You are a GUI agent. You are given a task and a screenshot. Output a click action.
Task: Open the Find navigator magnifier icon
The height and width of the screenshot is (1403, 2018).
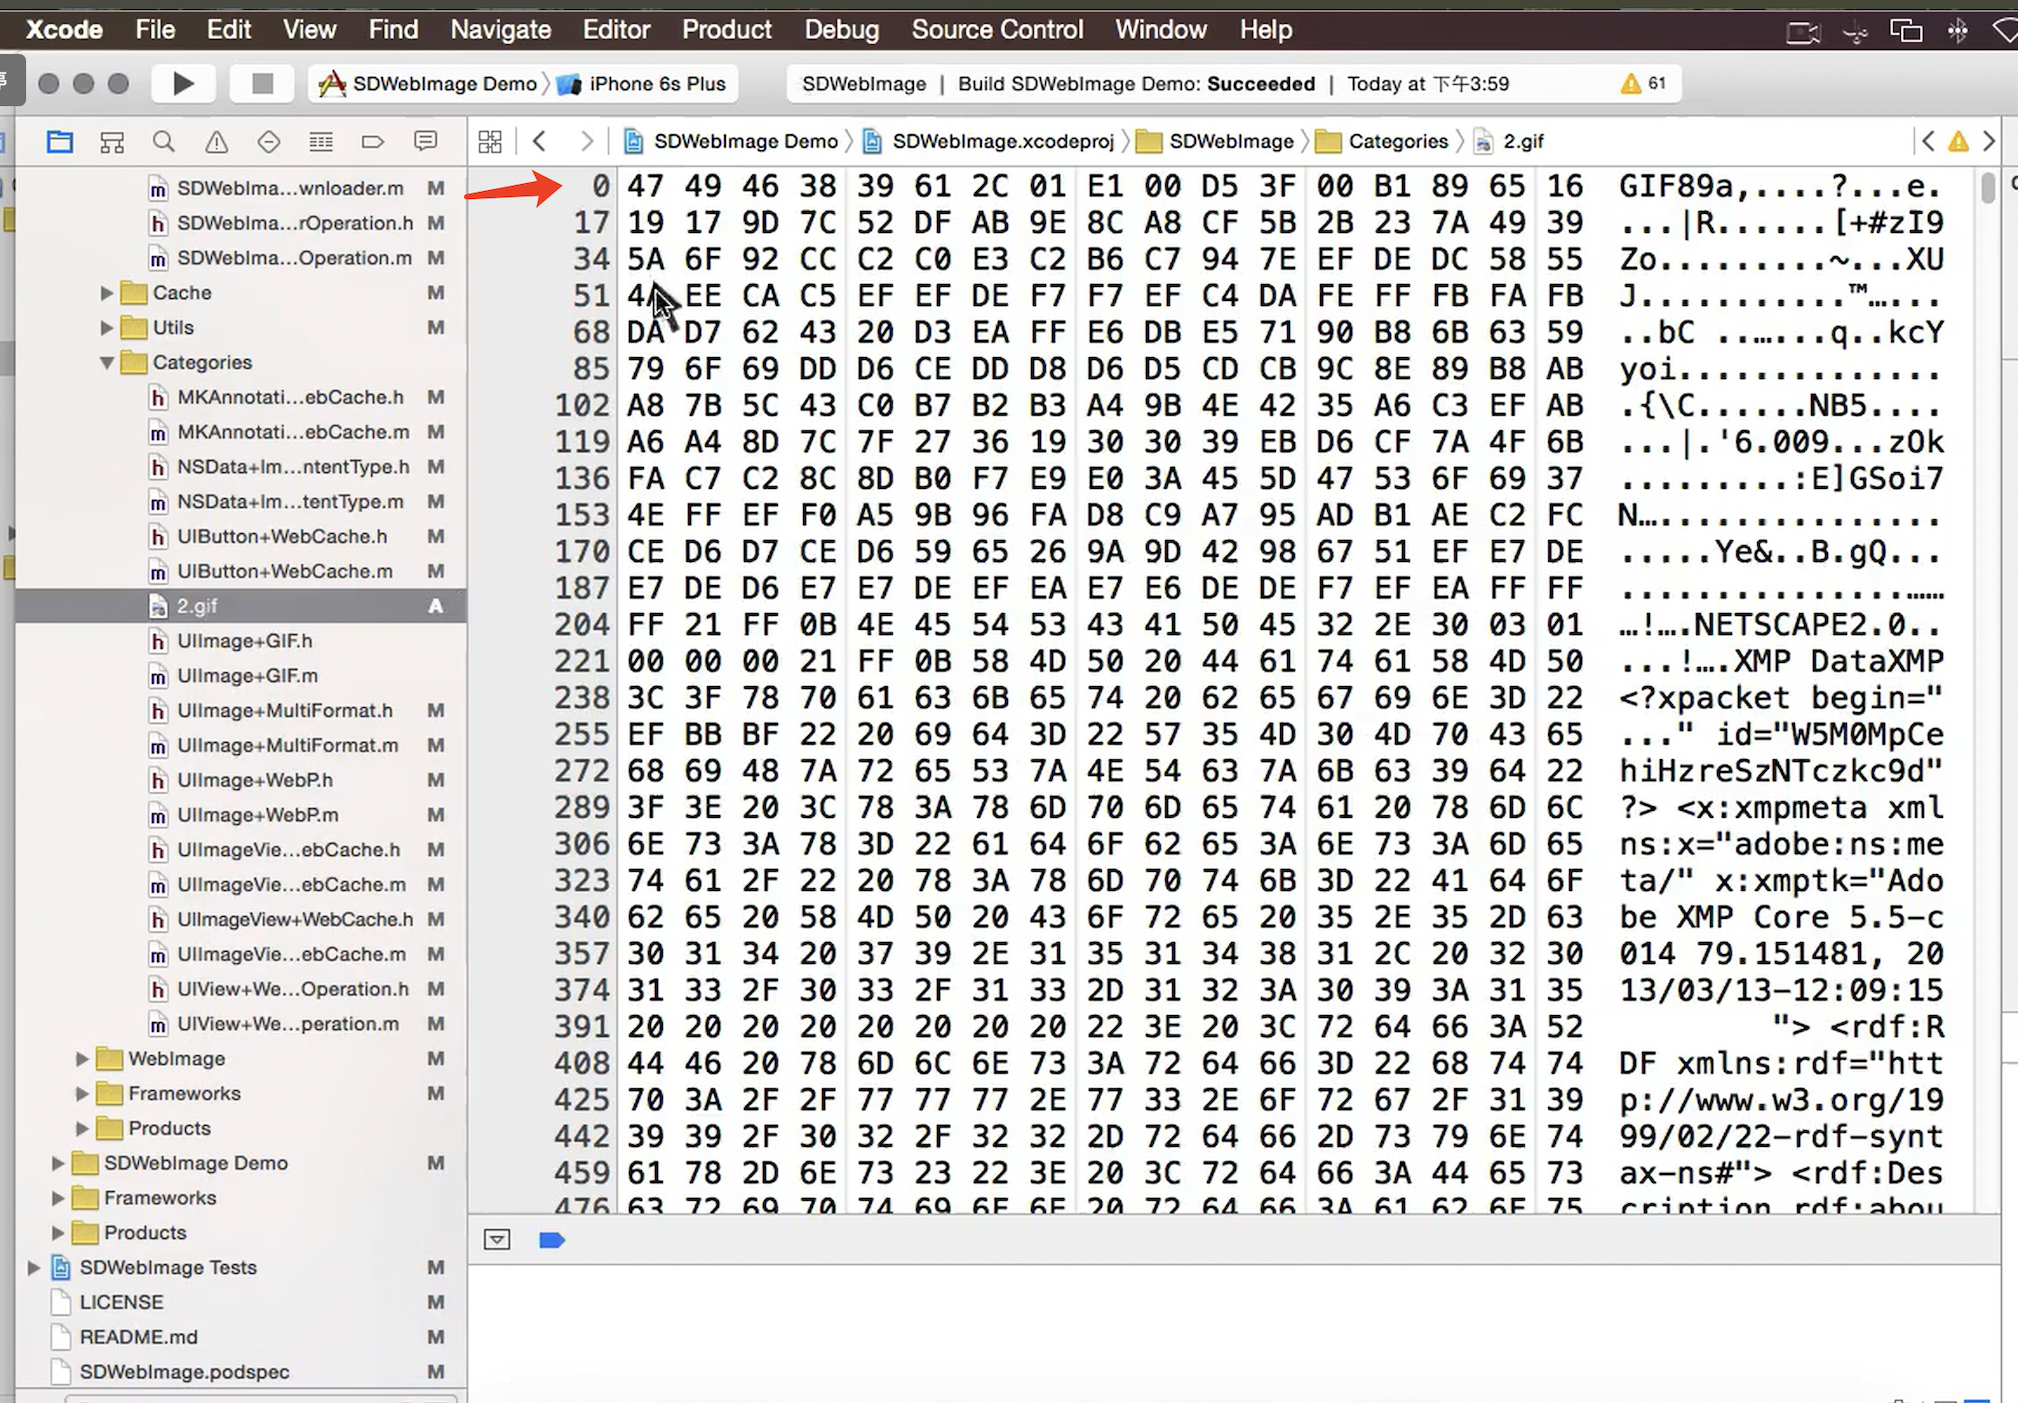click(x=164, y=142)
